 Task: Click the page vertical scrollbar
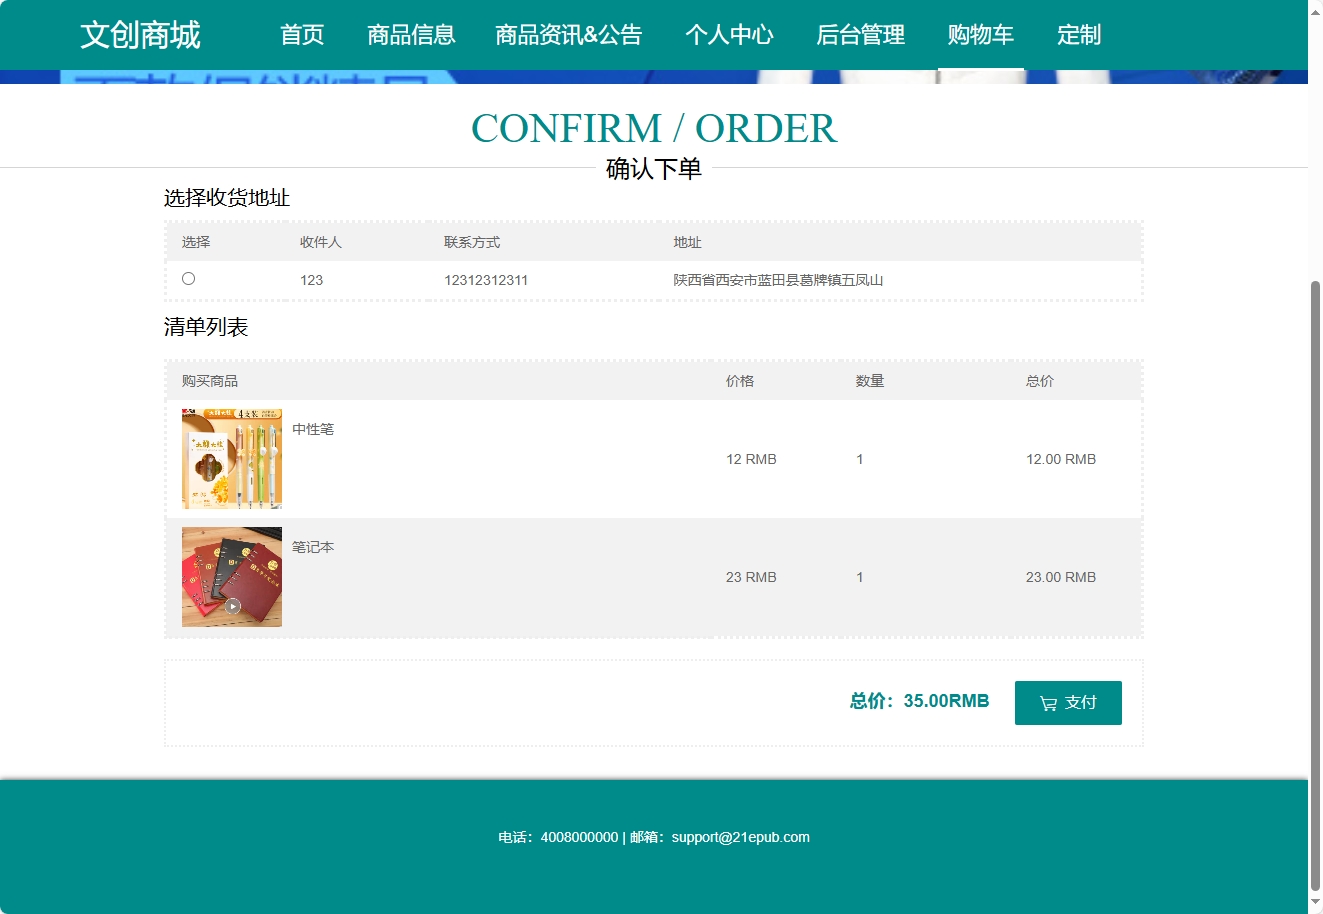[x=1315, y=585]
